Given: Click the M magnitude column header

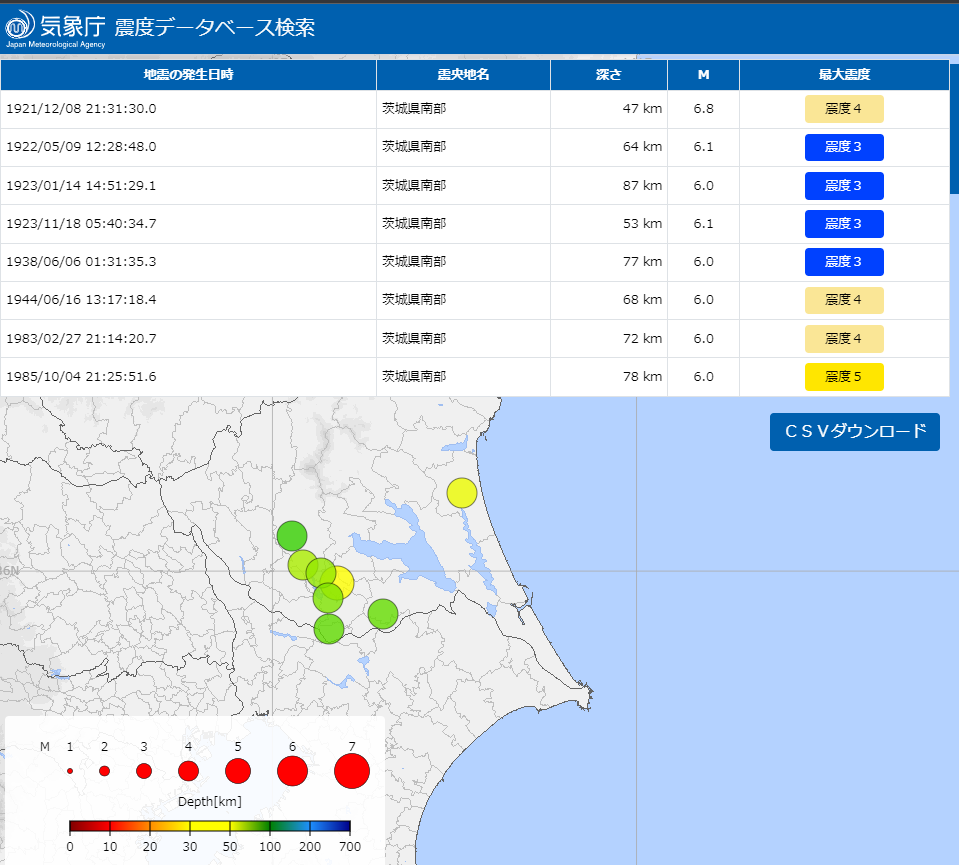Looking at the screenshot, I should coord(703,75).
